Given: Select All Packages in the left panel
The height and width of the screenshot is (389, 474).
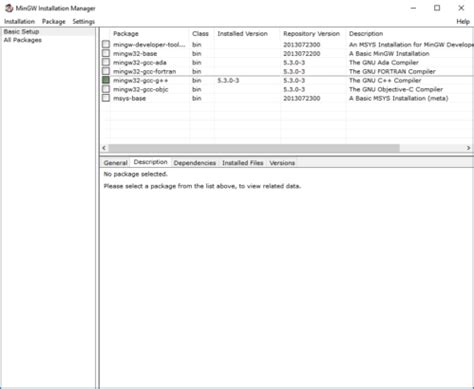Looking at the screenshot, I should tap(23, 40).
